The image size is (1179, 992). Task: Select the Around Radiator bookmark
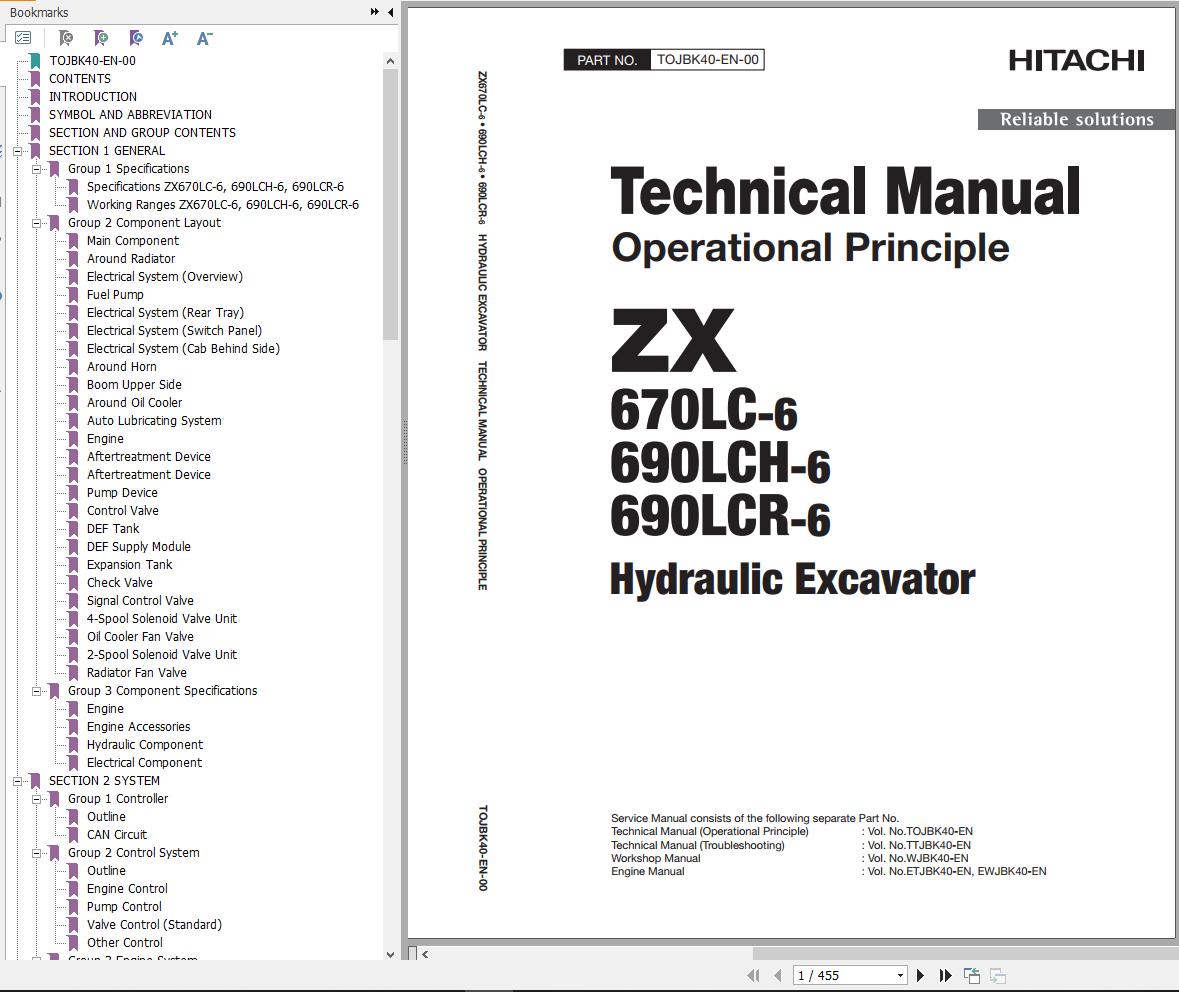pos(131,259)
